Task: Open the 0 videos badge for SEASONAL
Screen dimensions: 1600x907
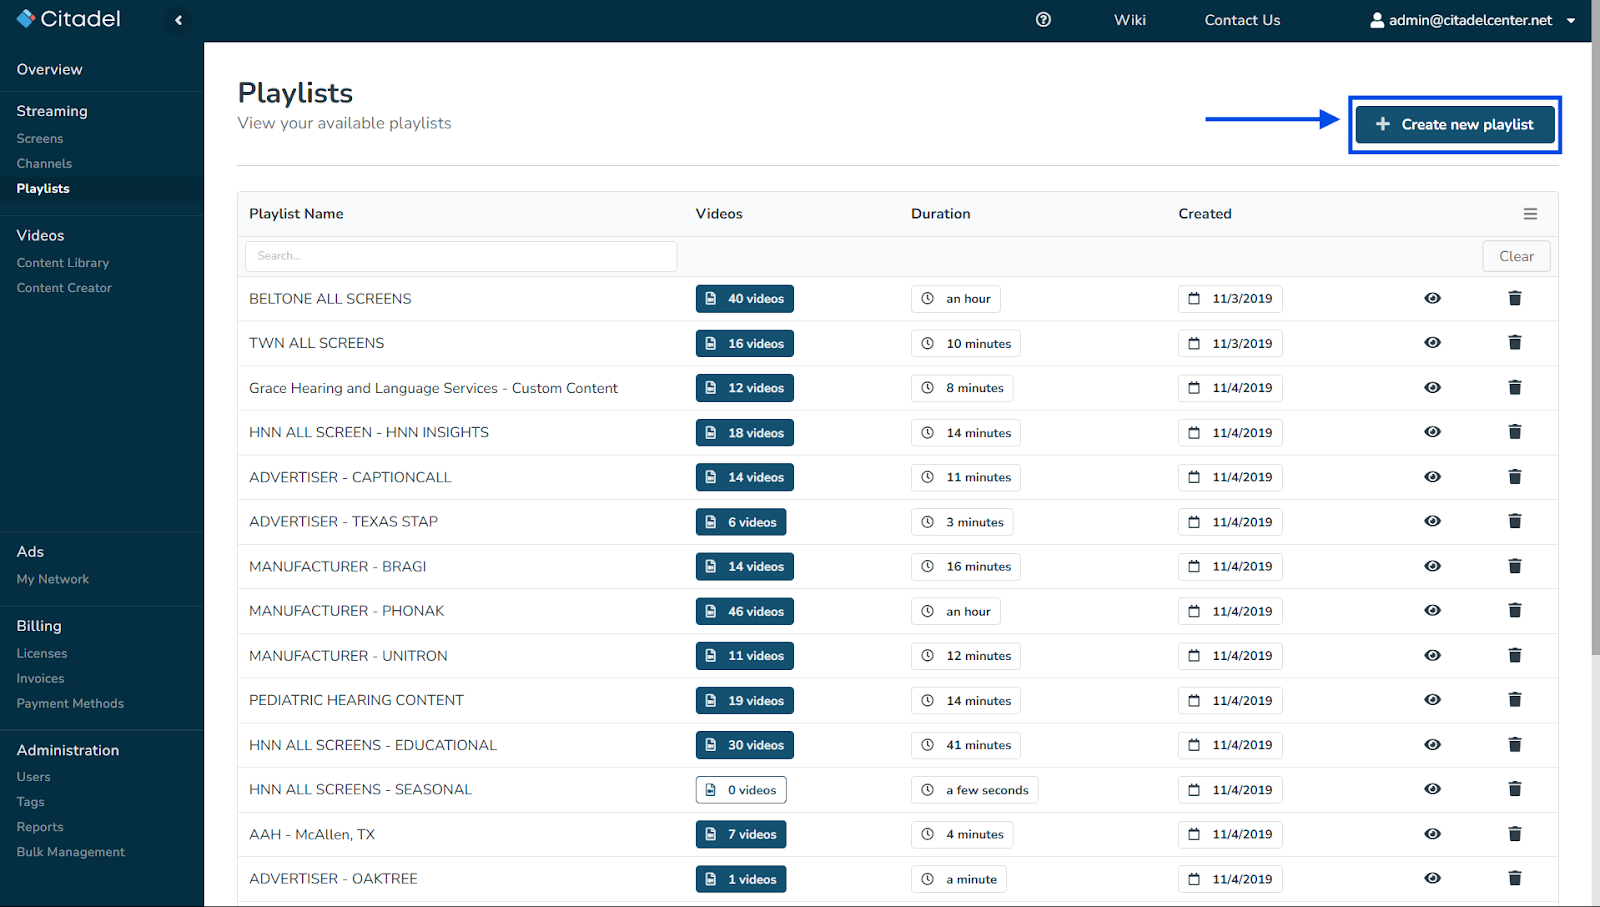Action: pyautogui.click(x=741, y=790)
